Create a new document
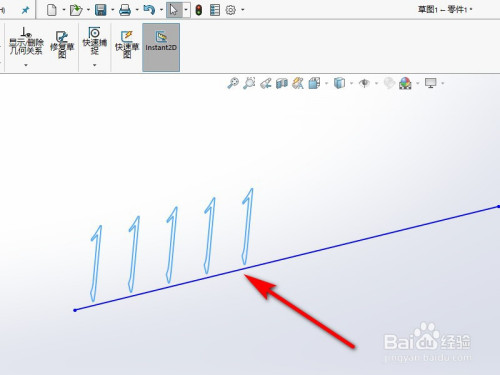This screenshot has width=500, height=375. [x=51, y=10]
